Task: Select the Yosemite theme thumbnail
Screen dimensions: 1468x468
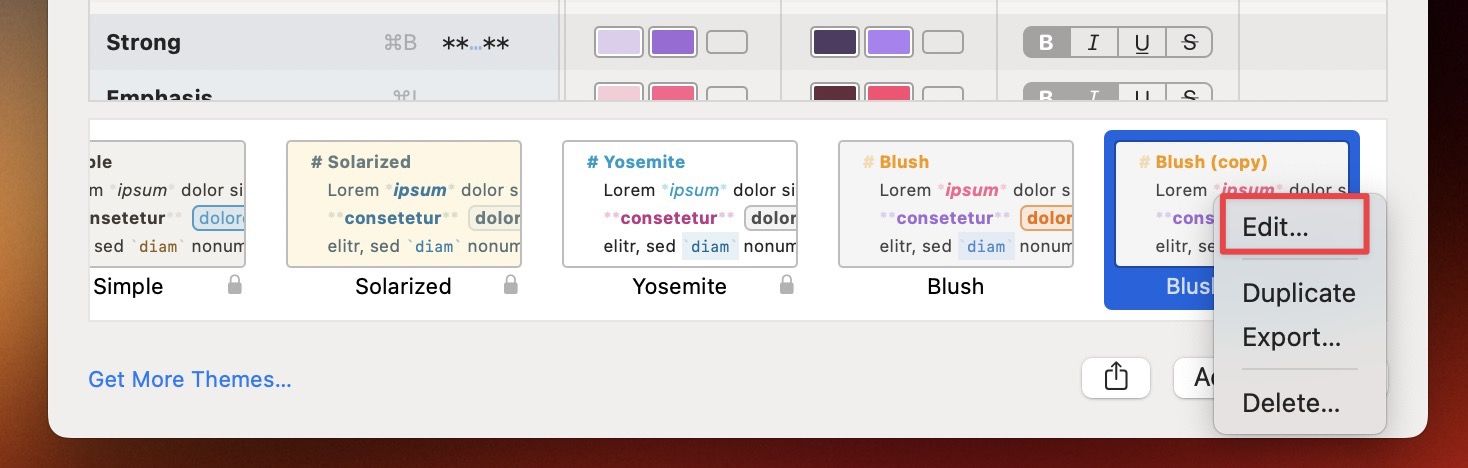Action: [680, 204]
